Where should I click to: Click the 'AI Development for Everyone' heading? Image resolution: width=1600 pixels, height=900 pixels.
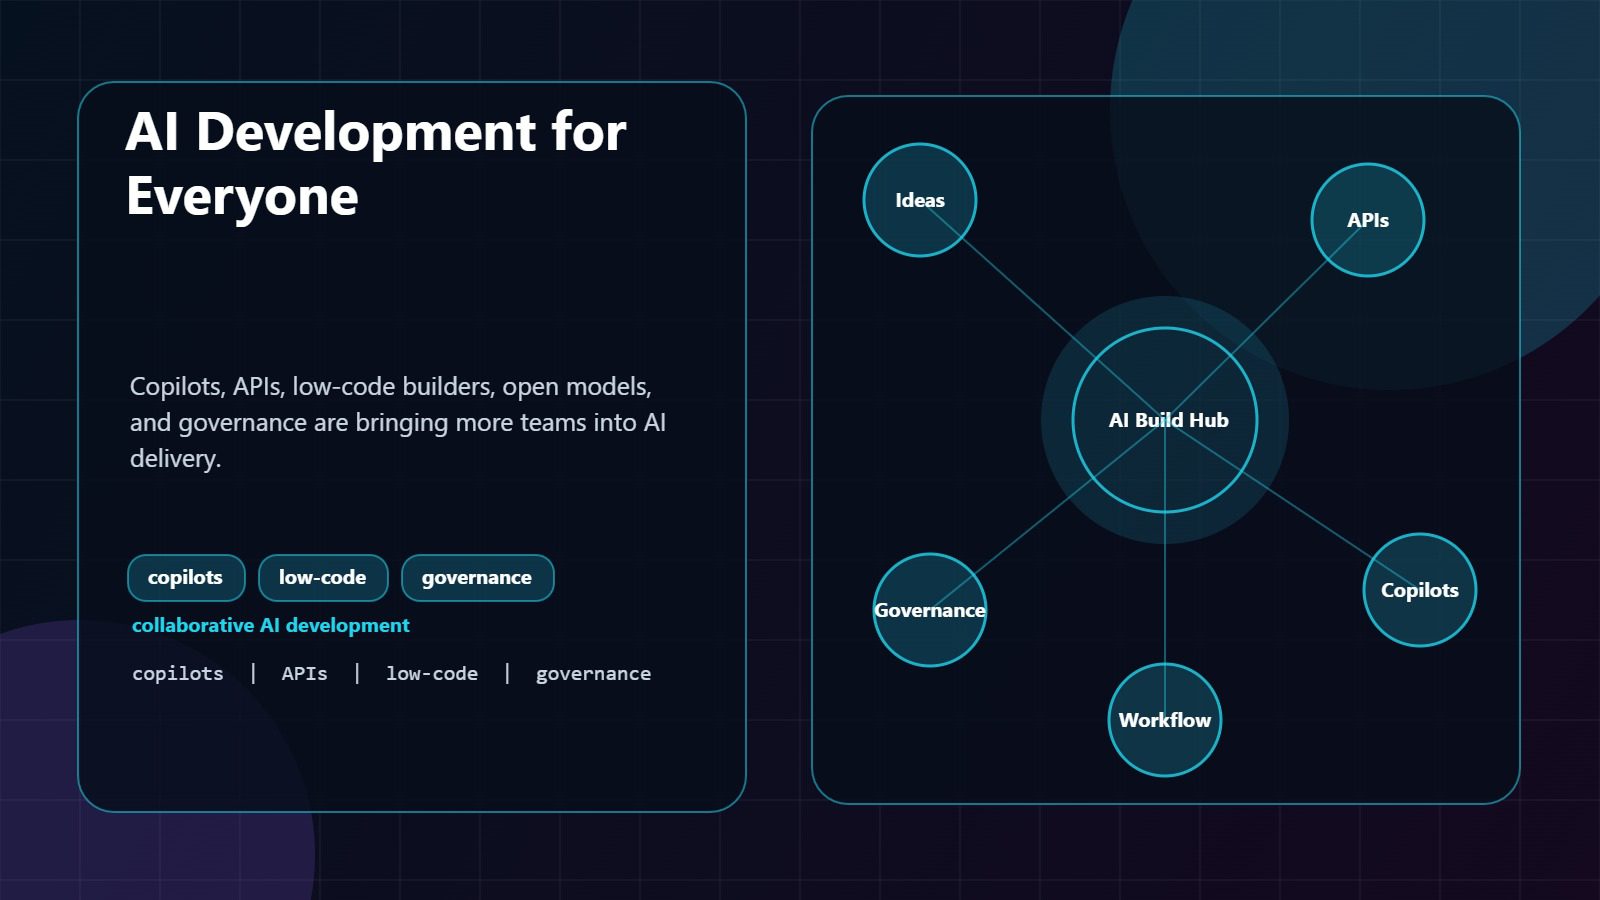tap(376, 164)
